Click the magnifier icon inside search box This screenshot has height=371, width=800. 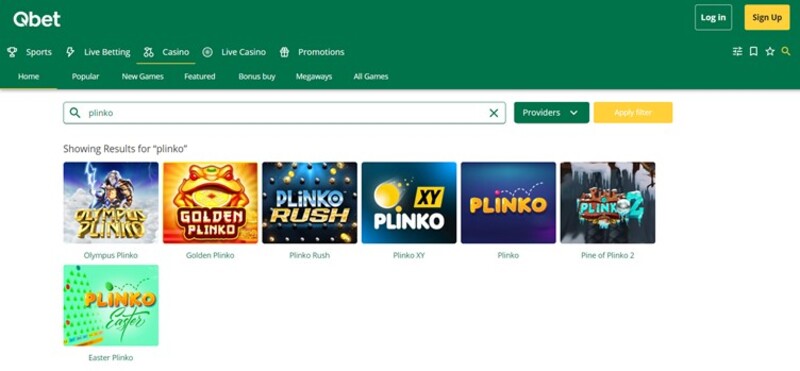pos(75,113)
